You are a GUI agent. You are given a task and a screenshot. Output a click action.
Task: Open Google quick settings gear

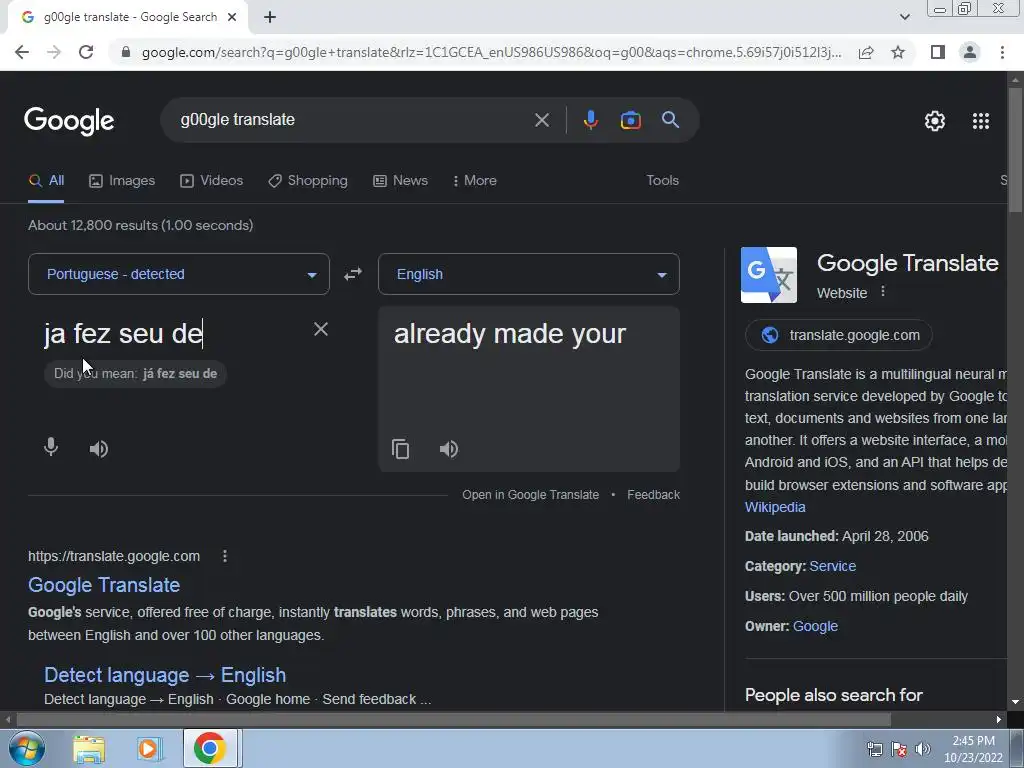click(935, 121)
